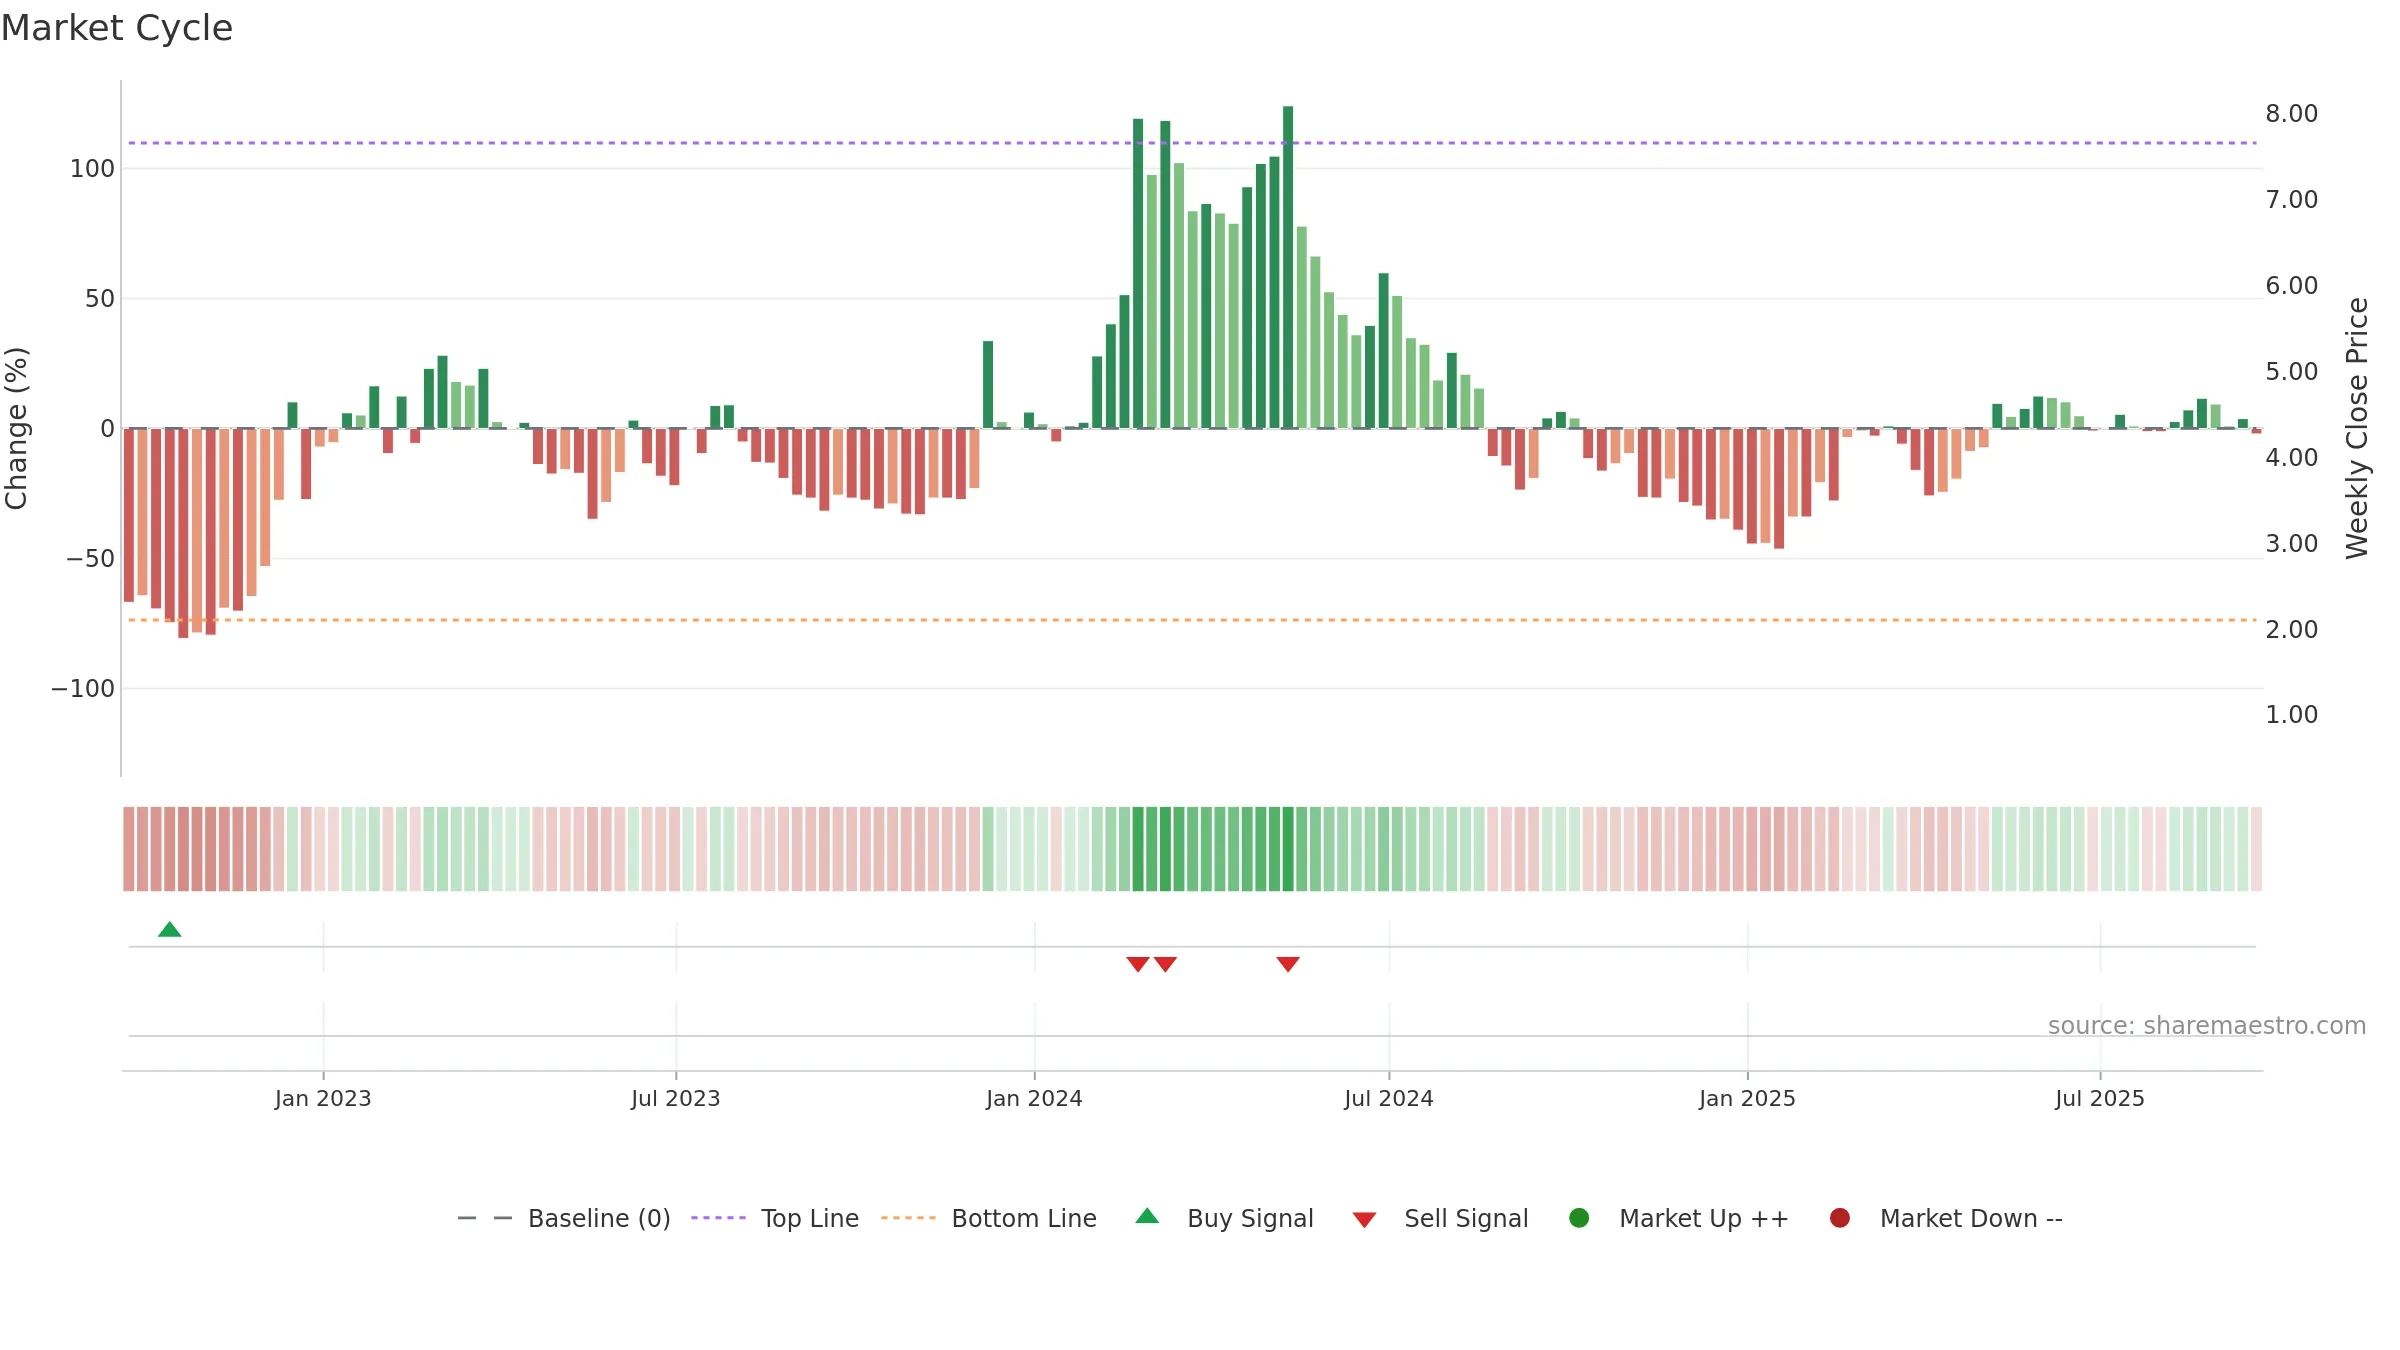Click the Jul 2025 axis label
This screenshot has height=1350, width=2400.
tap(2100, 1098)
